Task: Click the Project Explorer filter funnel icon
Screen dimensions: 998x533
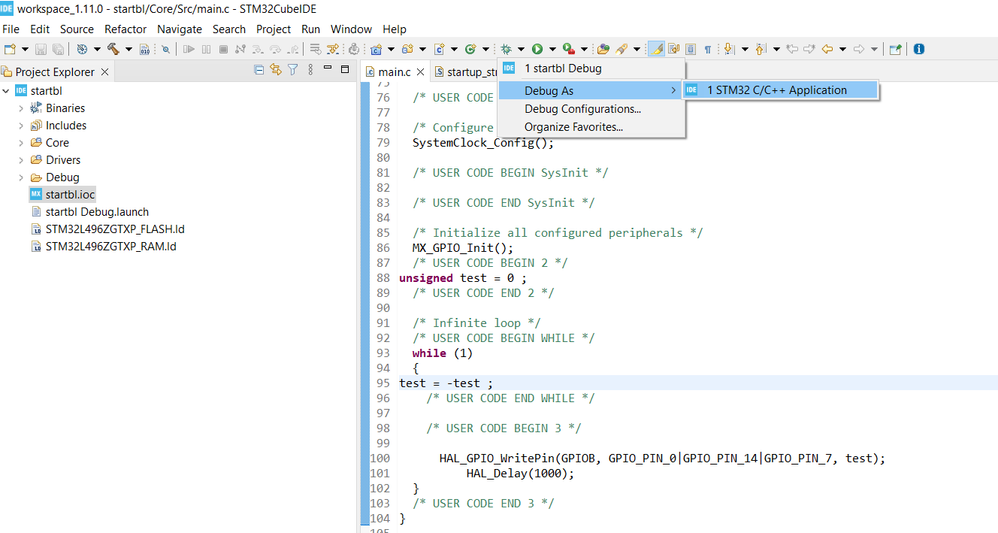Action: point(293,70)
